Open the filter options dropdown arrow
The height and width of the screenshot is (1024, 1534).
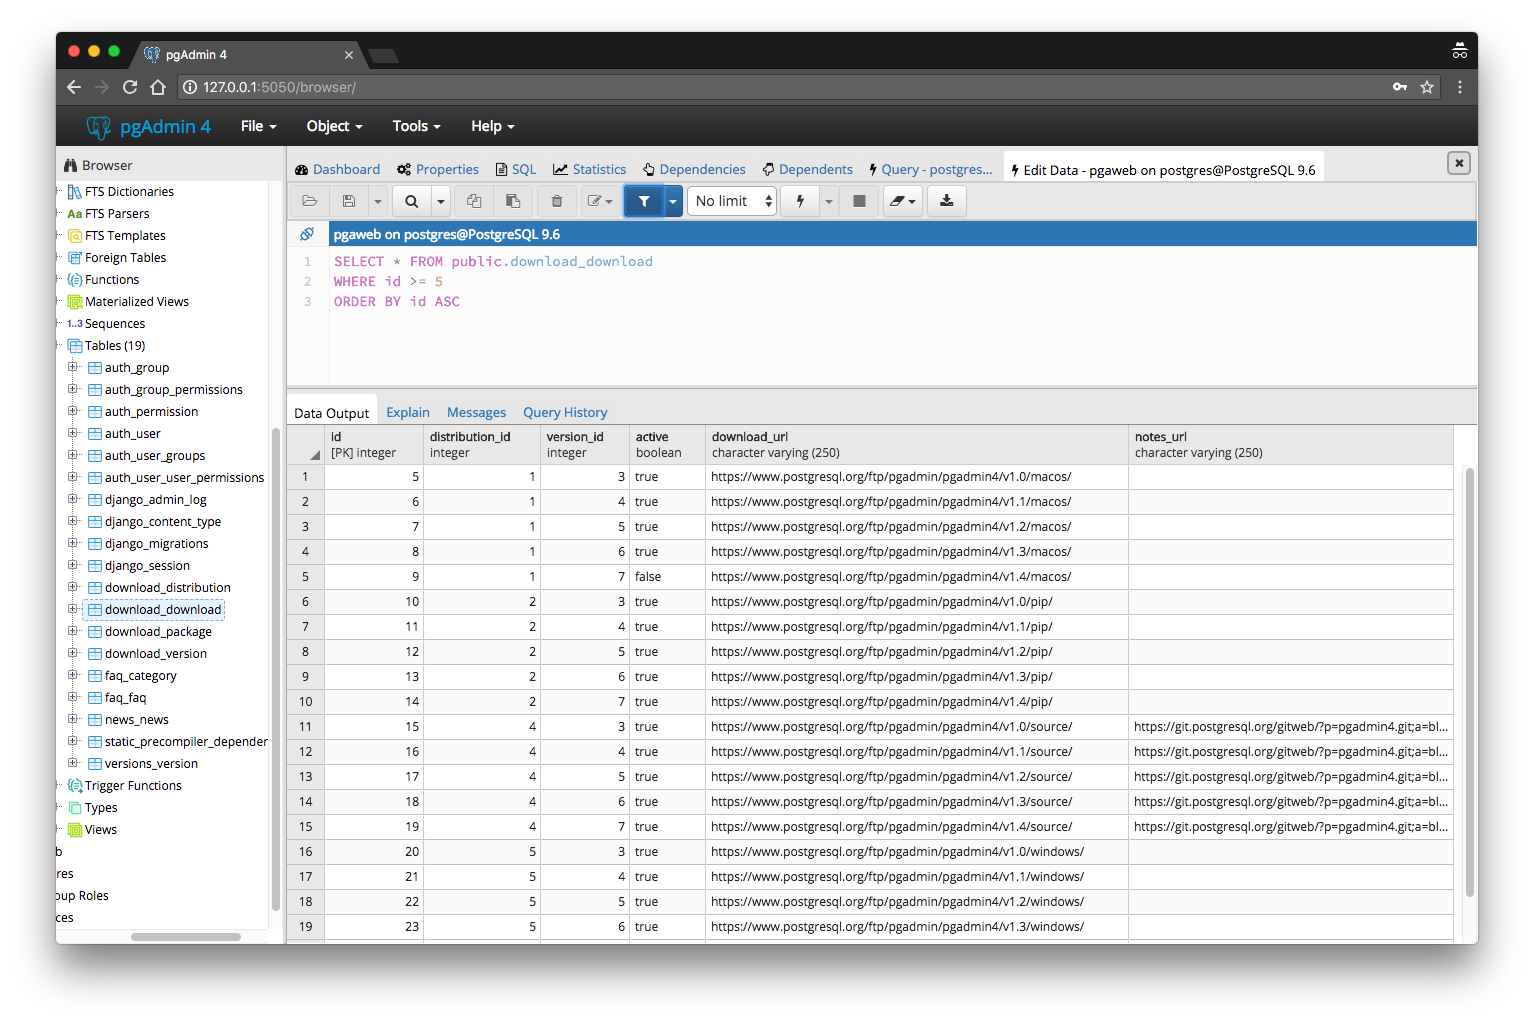[673, 201]
